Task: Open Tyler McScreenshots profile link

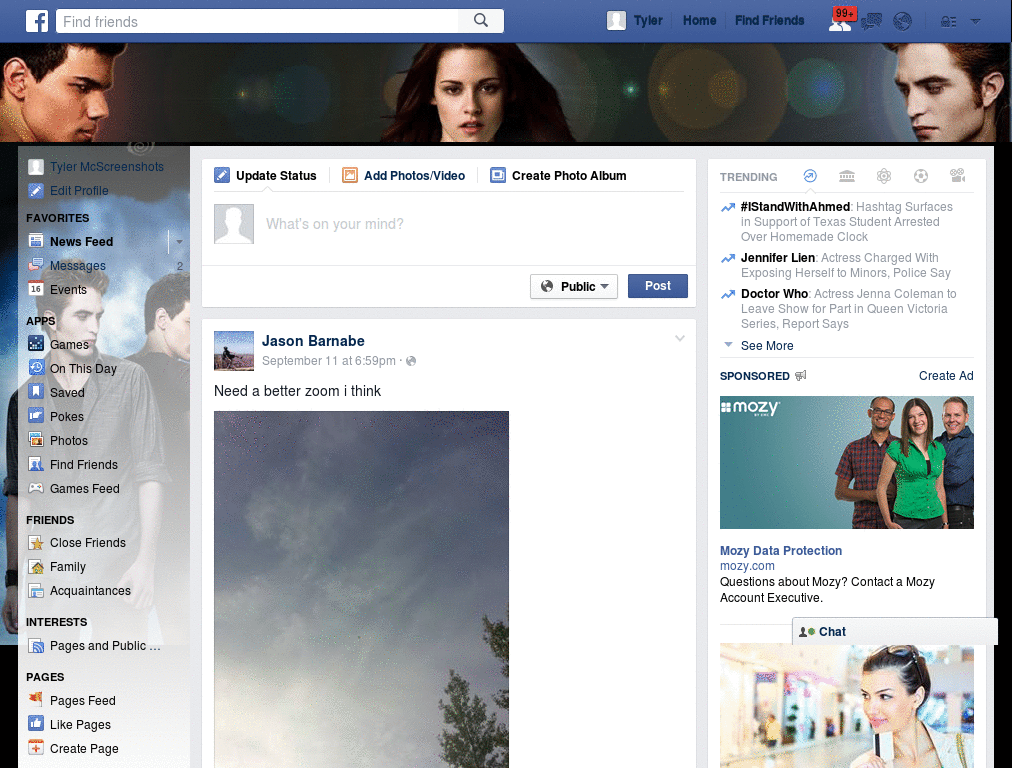Action: pyautogui.click(x=106, y=167)
